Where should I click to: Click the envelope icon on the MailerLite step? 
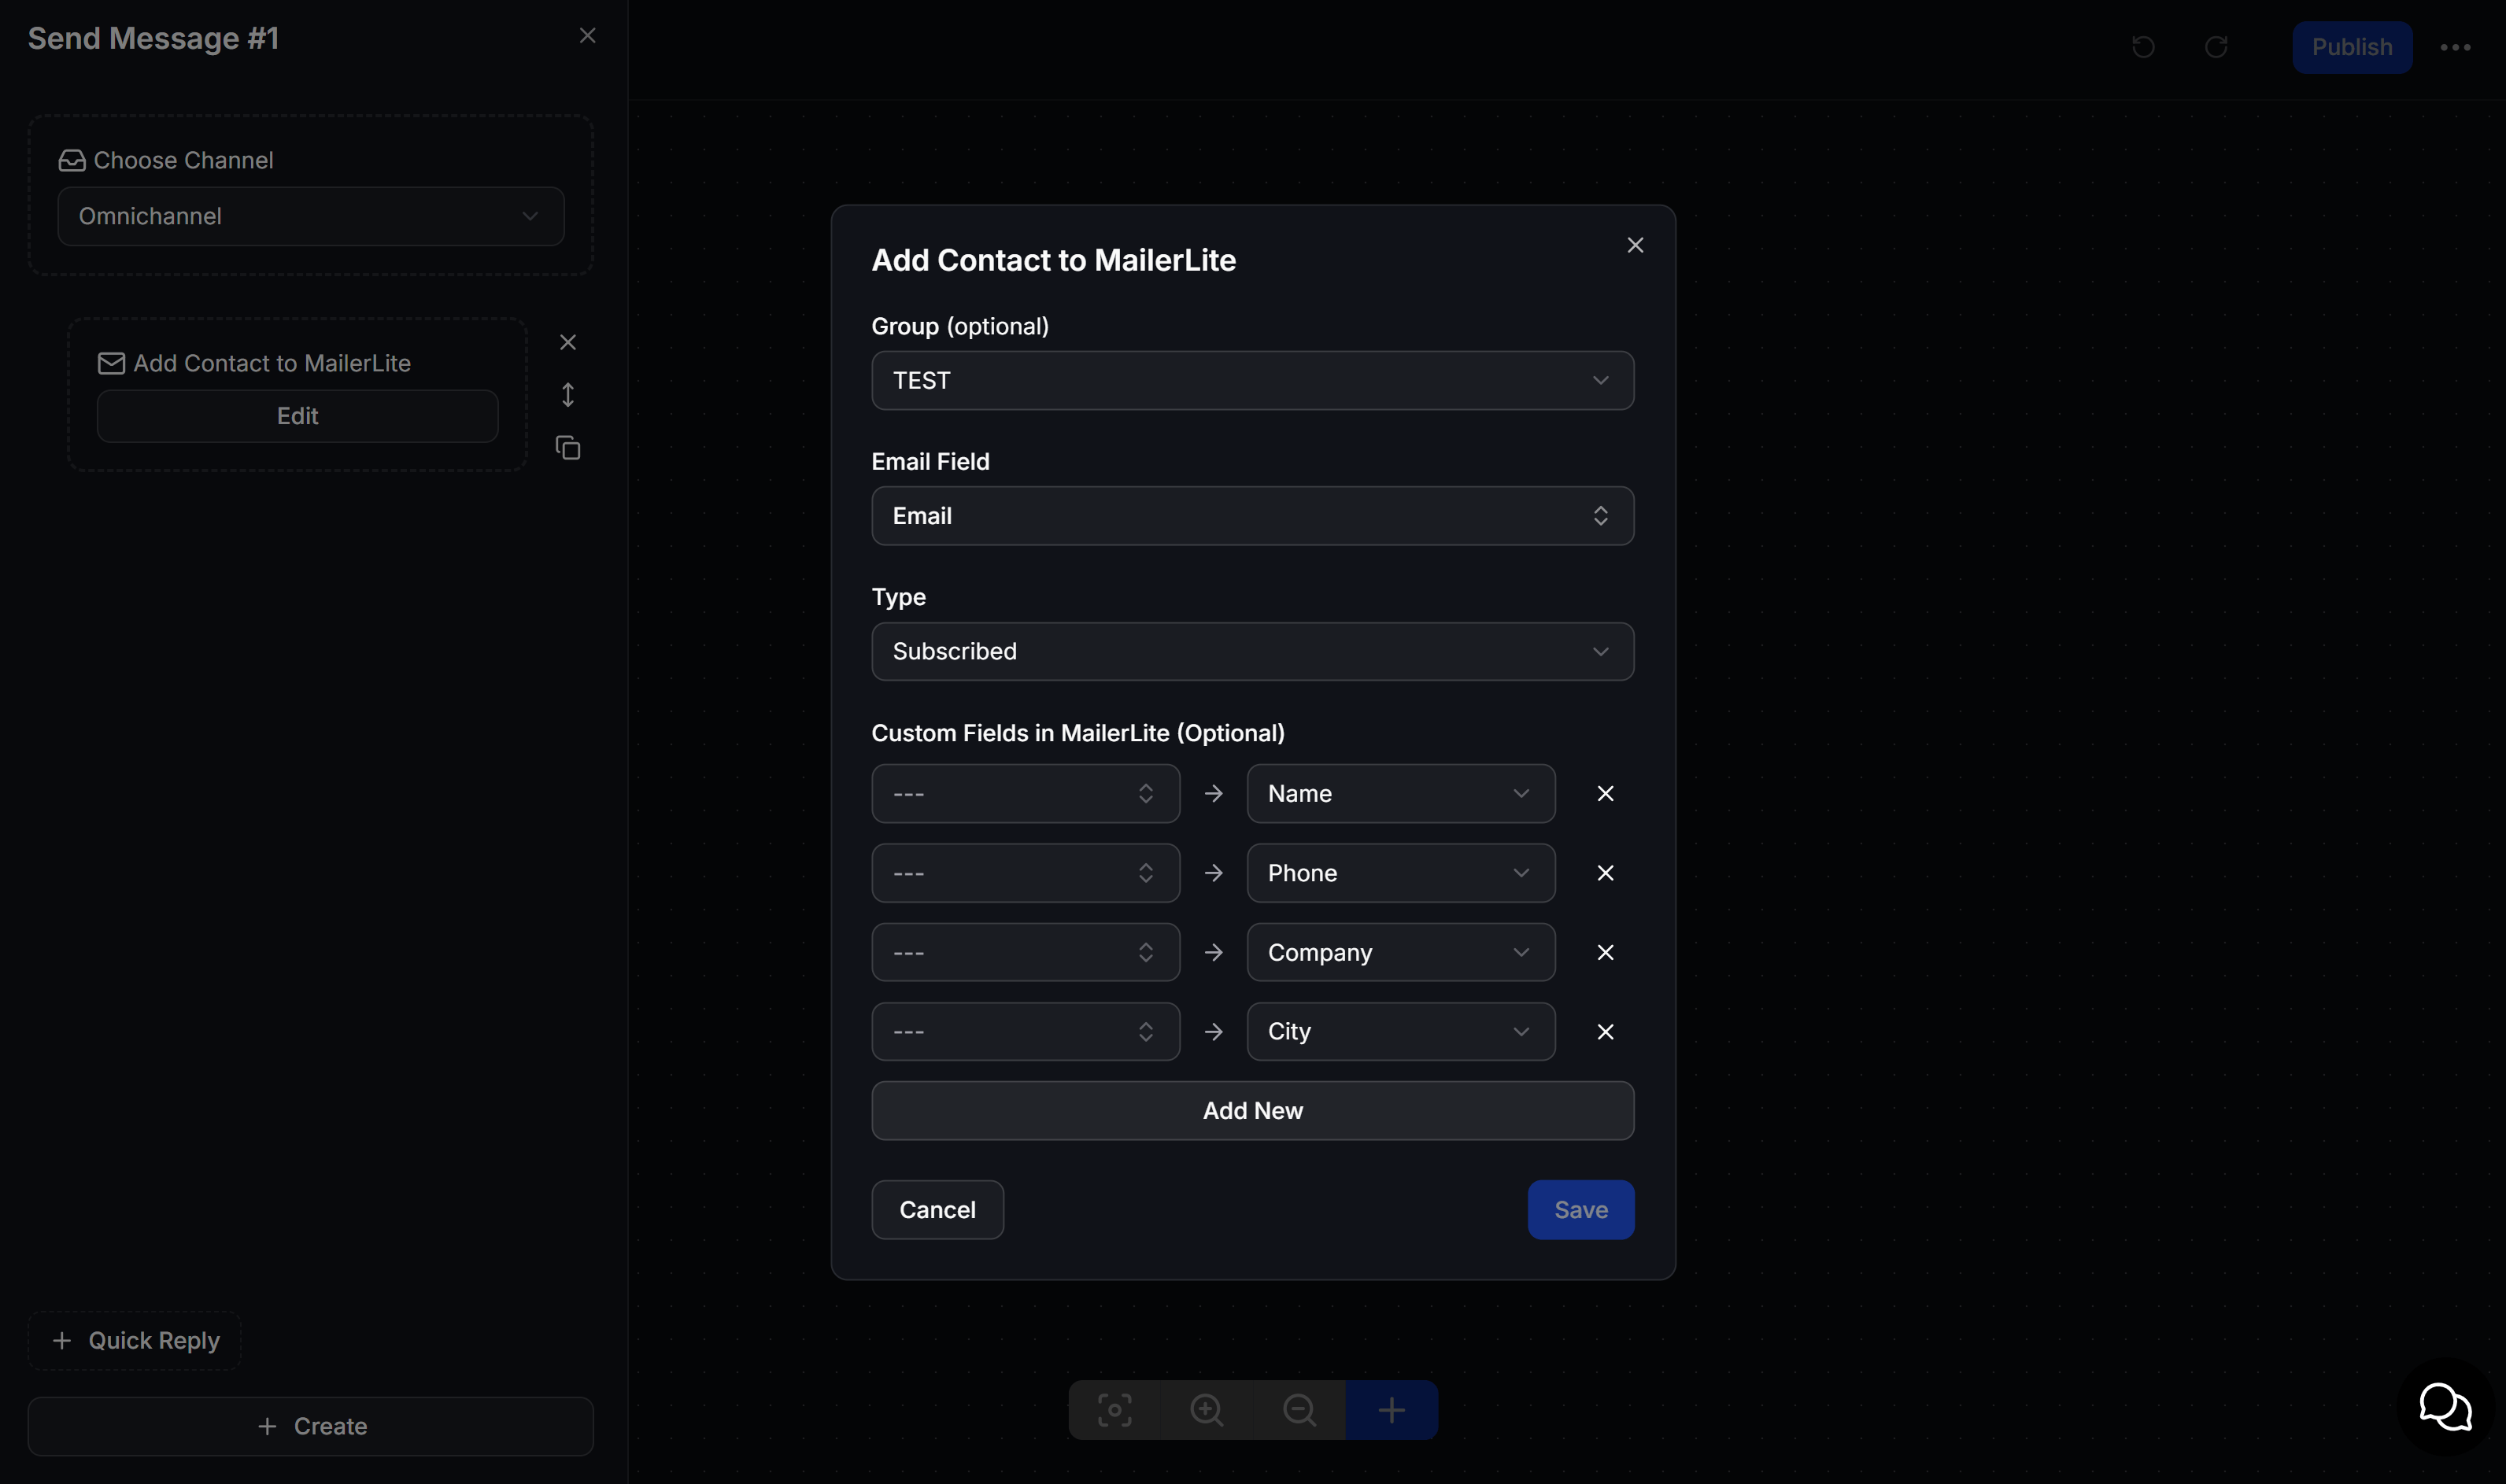111,363
